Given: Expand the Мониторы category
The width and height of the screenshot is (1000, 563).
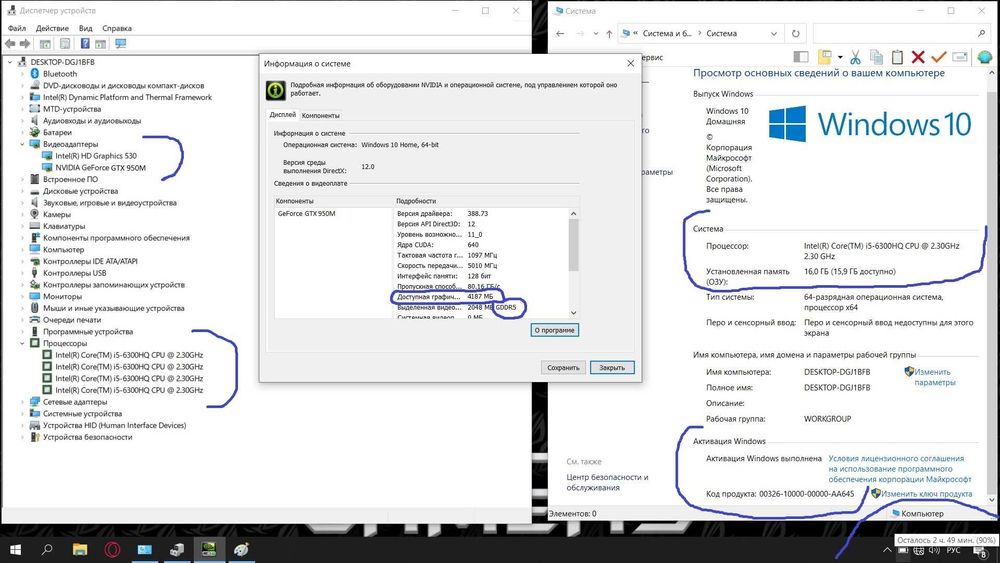Looking at the screenshot, I should click(22, 296).
